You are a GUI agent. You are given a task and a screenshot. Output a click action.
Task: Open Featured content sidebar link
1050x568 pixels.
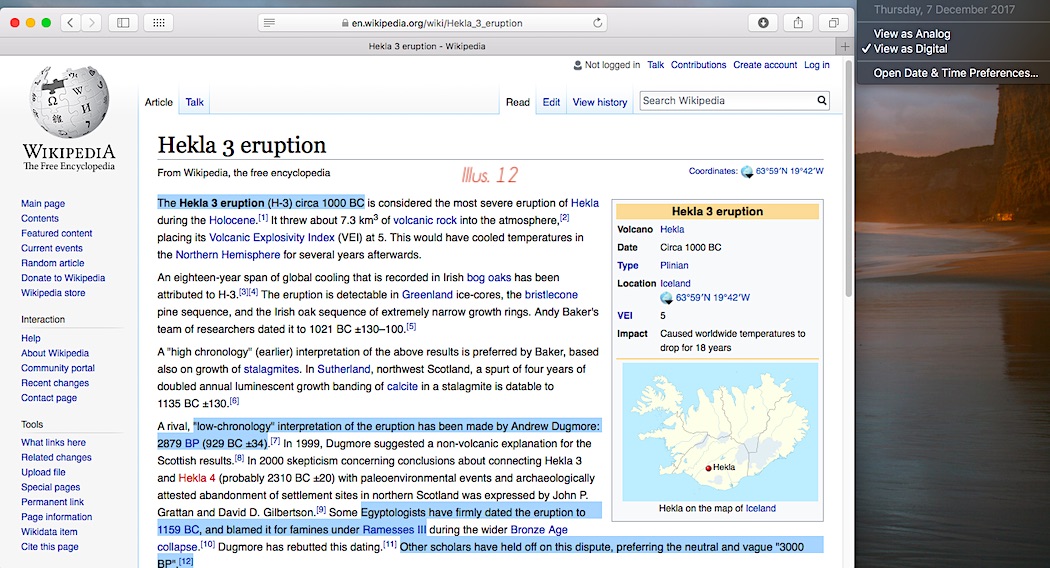(x=56, y=233)
